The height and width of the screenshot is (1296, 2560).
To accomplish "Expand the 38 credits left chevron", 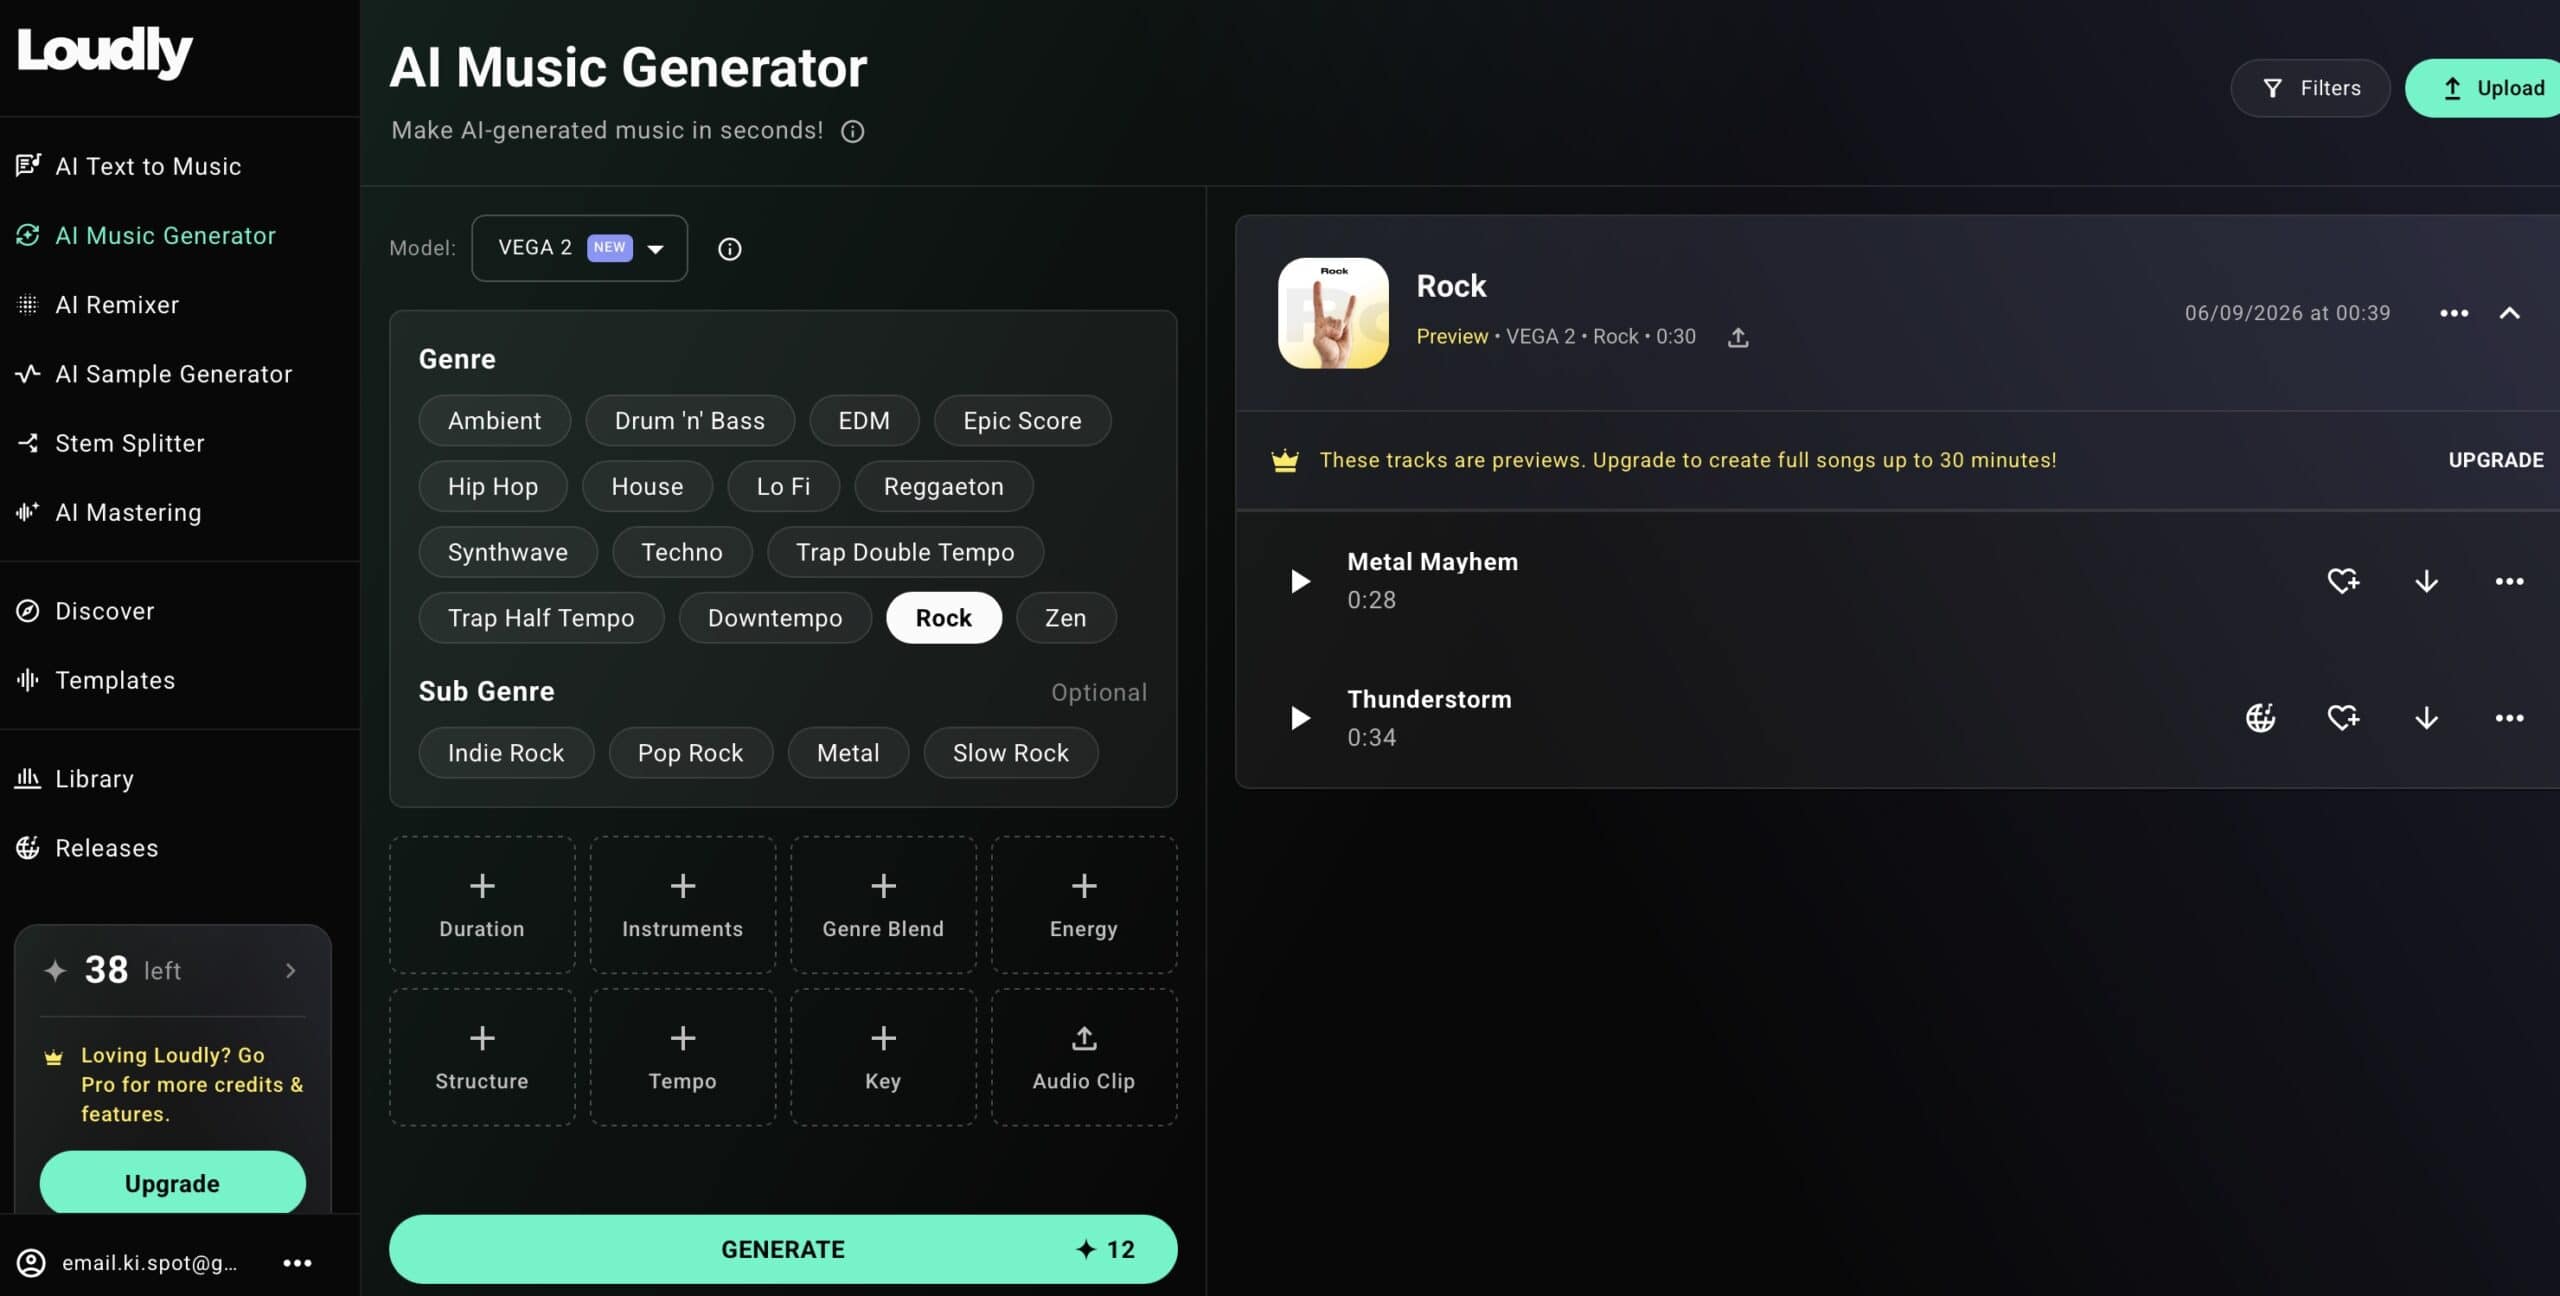I will [291, 970].
